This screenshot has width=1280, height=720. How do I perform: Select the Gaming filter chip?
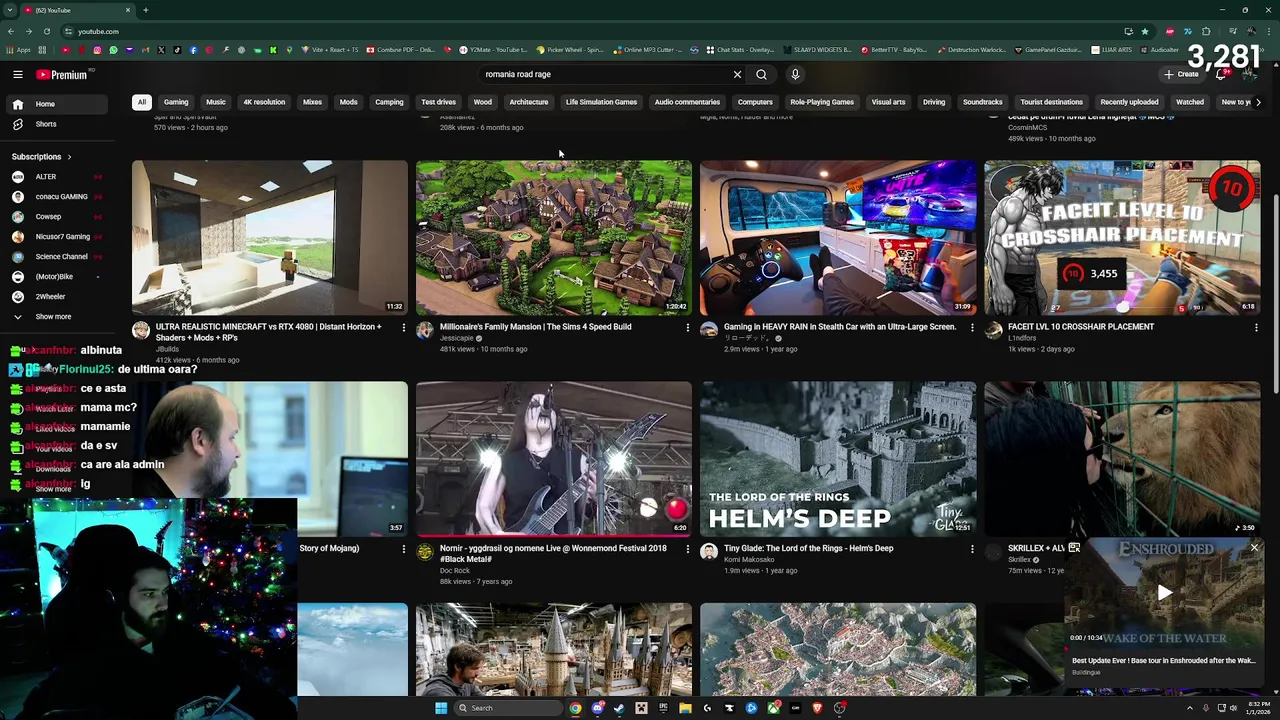point(176,102)
